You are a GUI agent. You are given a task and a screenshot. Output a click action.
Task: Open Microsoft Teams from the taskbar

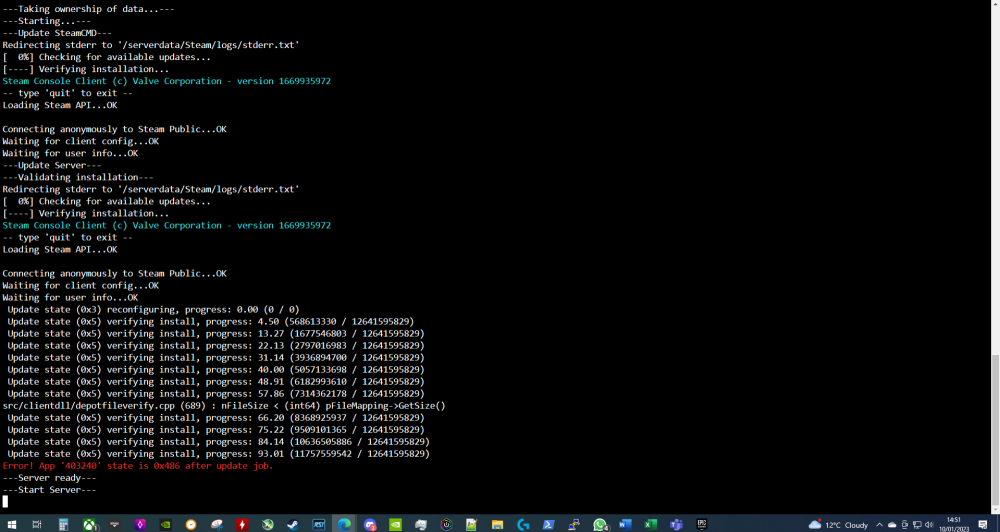[x=676, y=524]
